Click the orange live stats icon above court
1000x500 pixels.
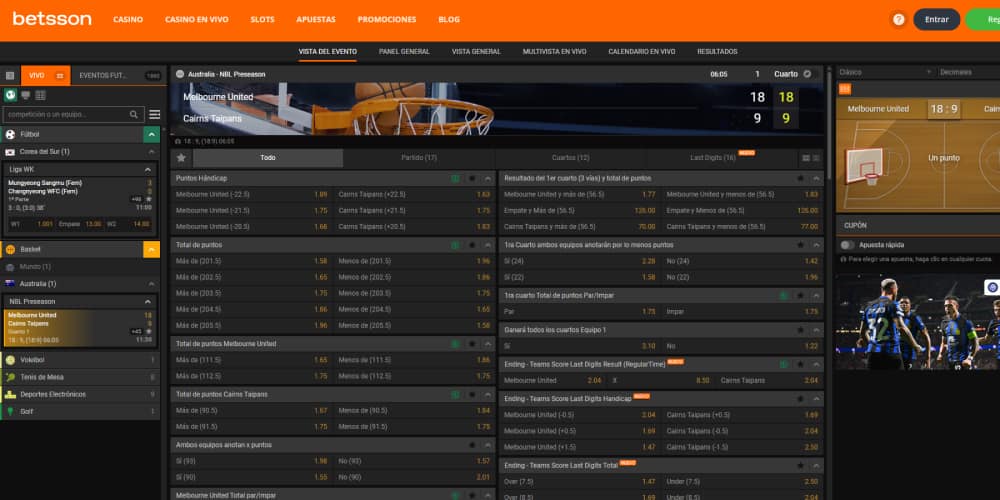[x=845, y=89]
